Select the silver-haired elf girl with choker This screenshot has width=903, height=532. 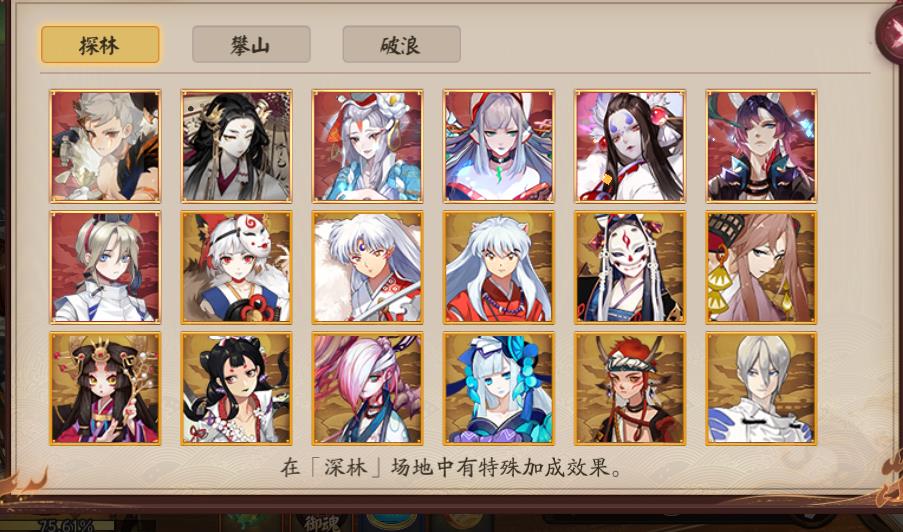(x=499, y=146)
